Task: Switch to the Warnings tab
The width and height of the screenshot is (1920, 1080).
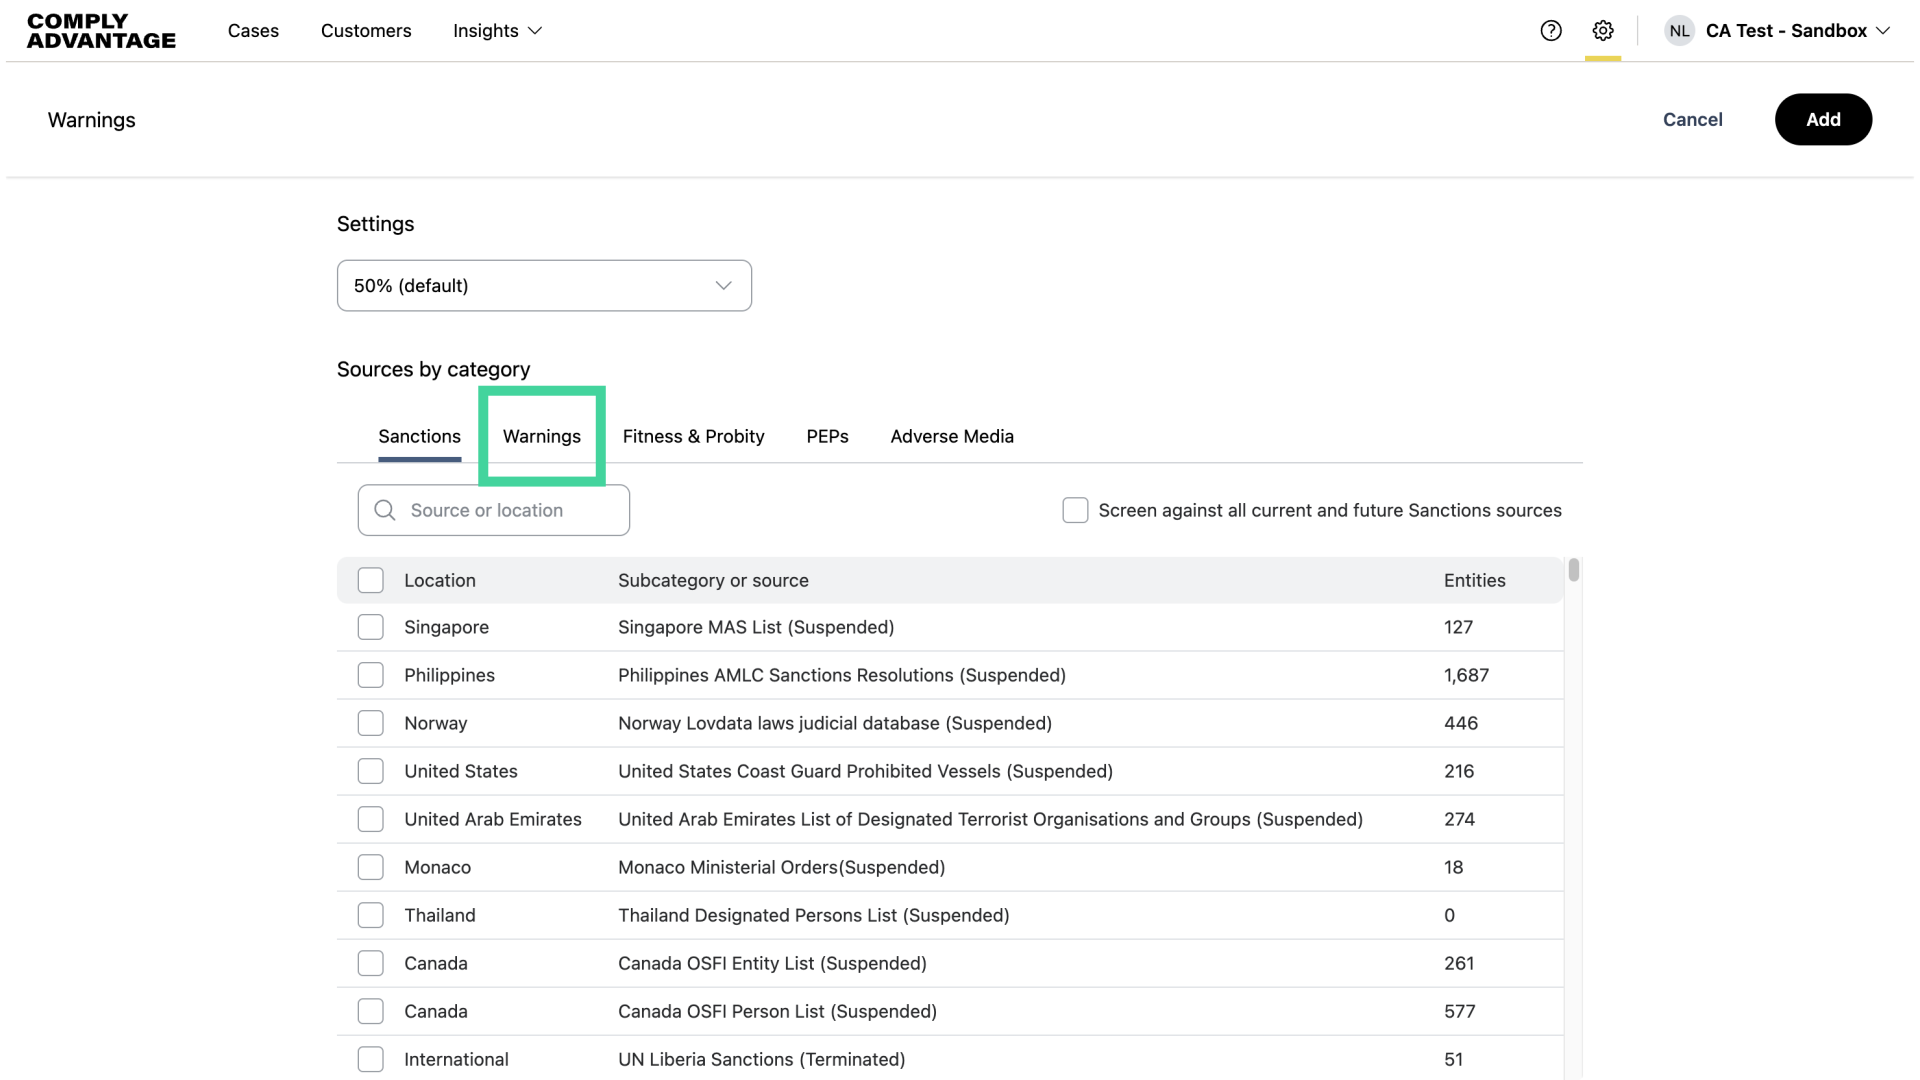Action: [x=541, y=436]
